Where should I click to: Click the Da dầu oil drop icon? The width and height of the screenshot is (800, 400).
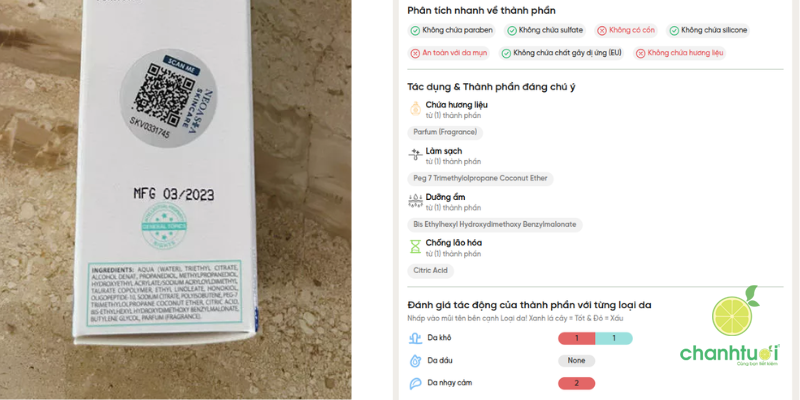415,361
